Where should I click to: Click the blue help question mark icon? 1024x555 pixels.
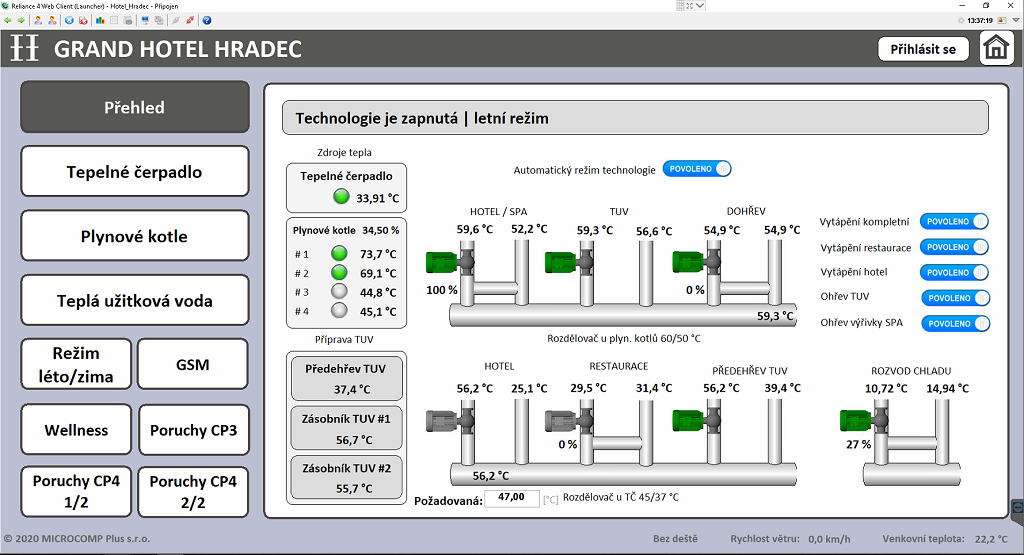click(206, 20)
